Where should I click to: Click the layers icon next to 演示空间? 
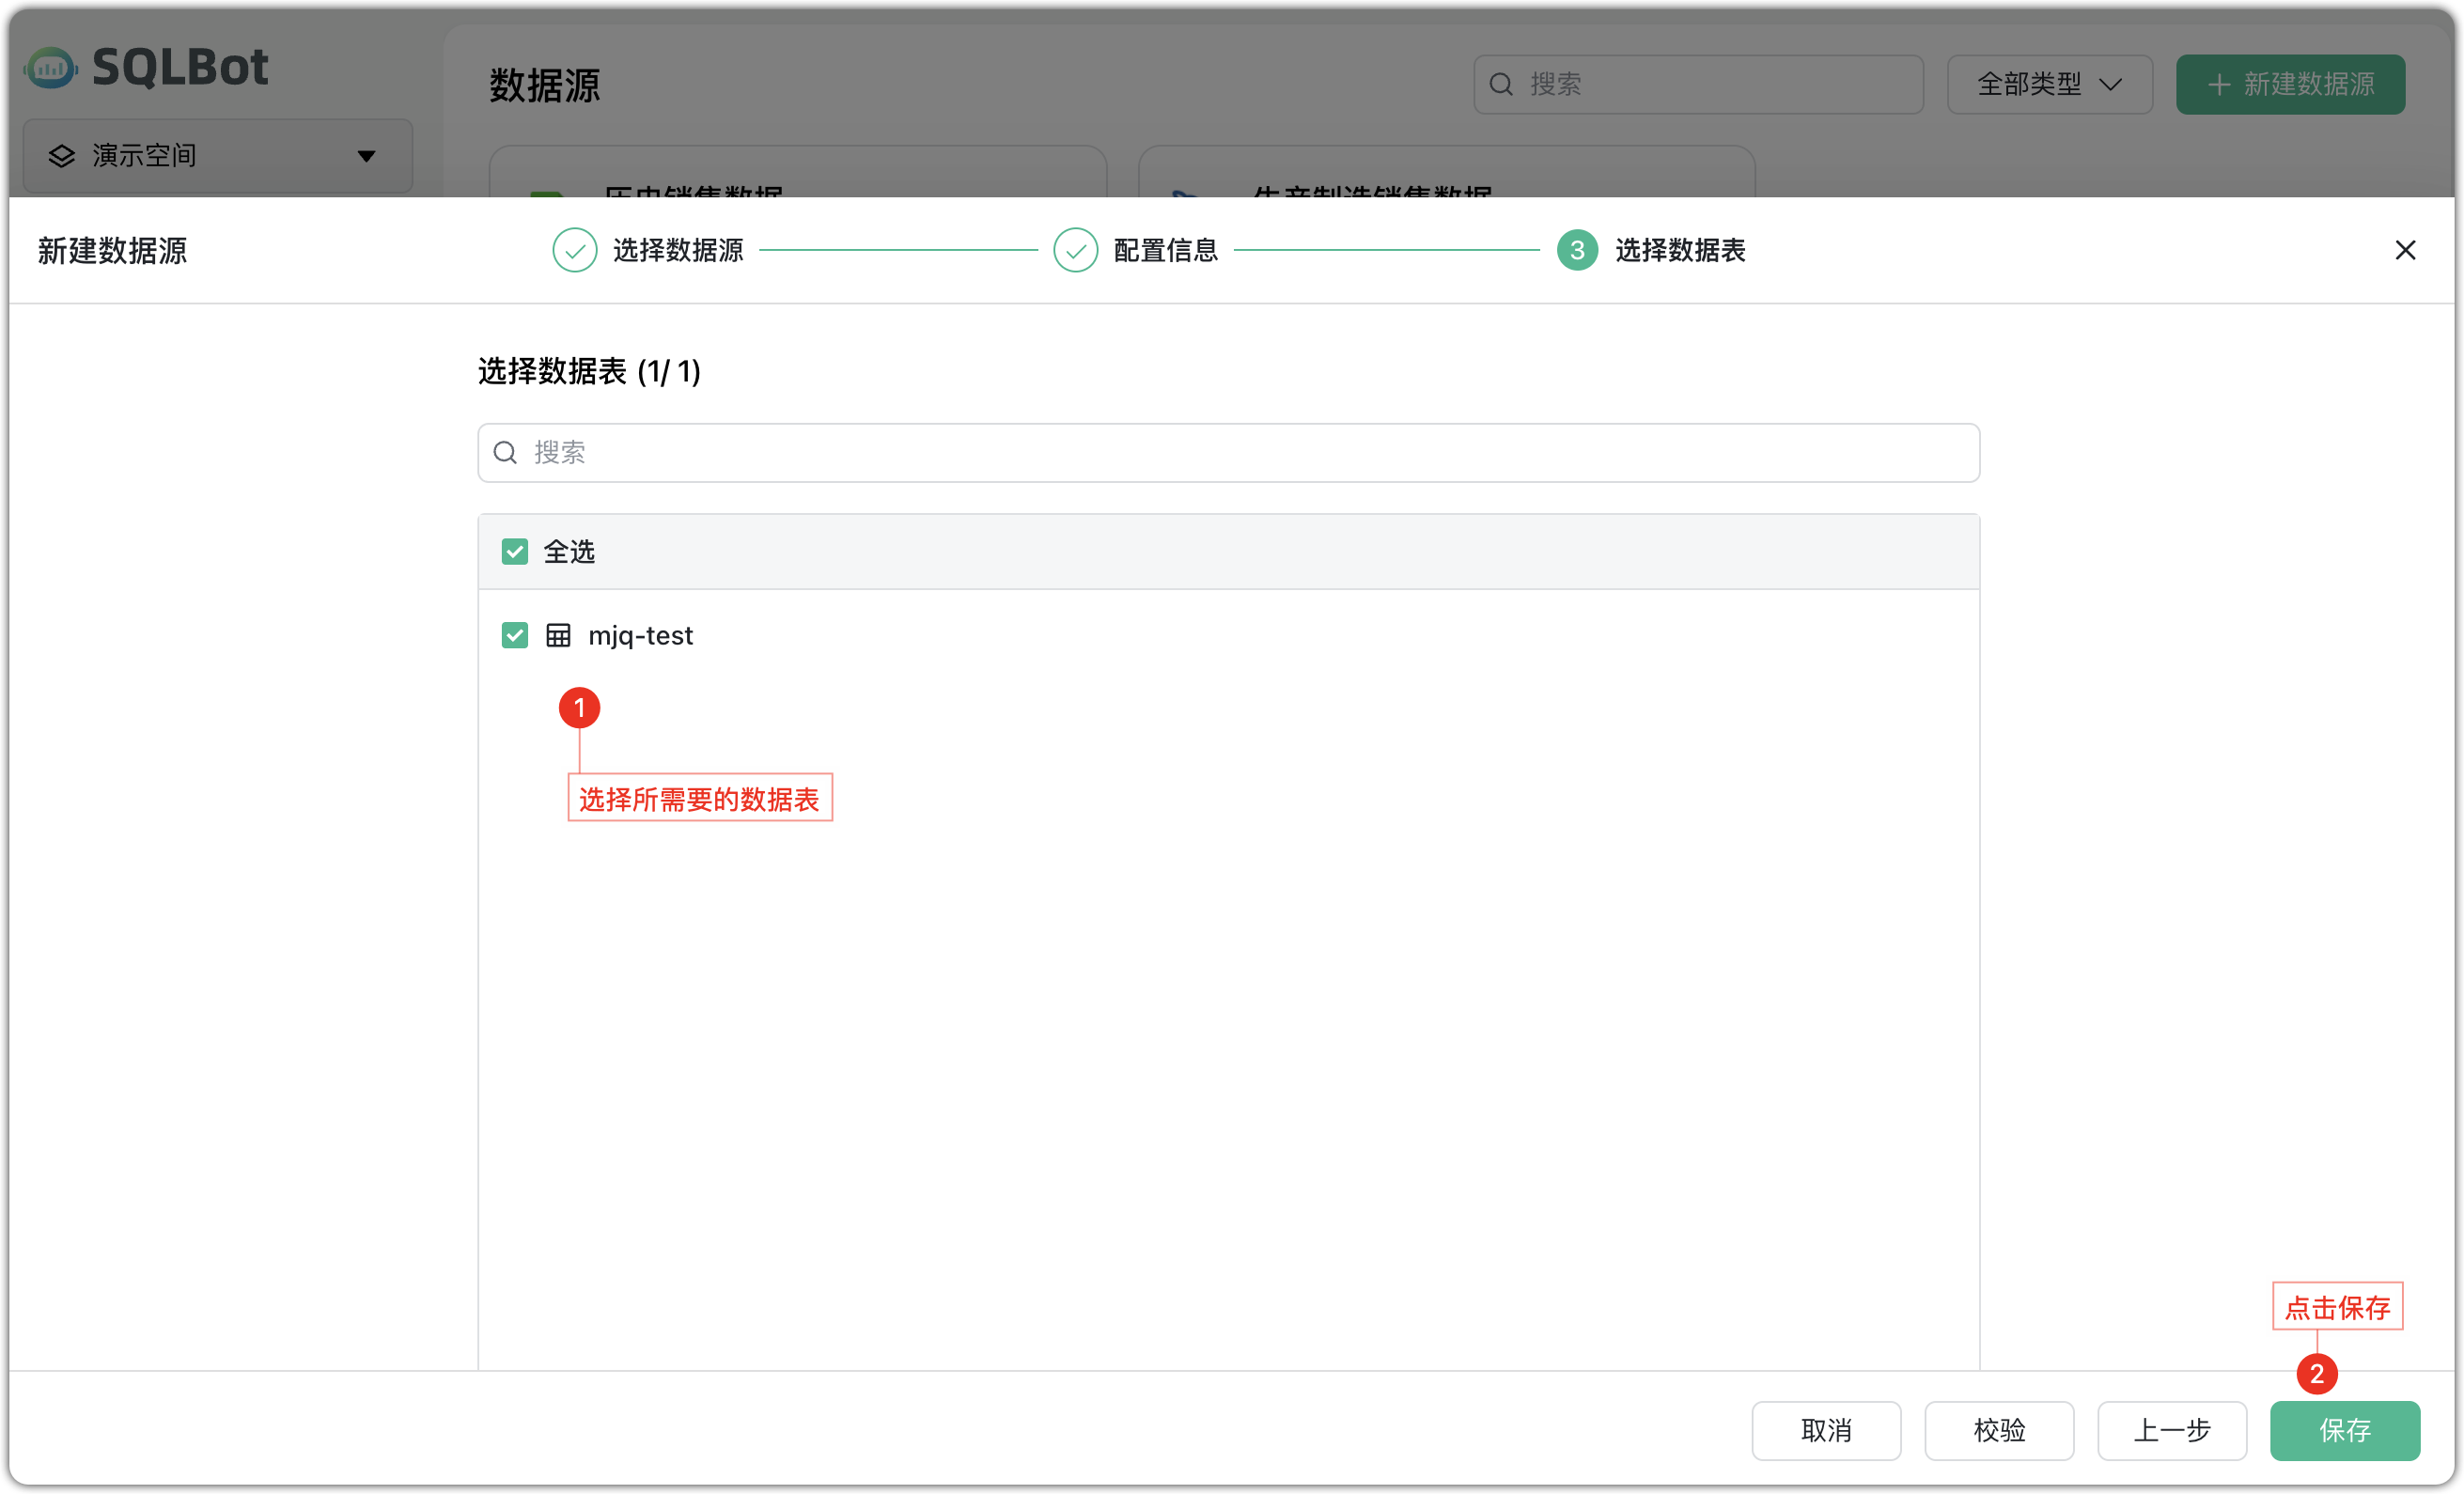[61, 155]
